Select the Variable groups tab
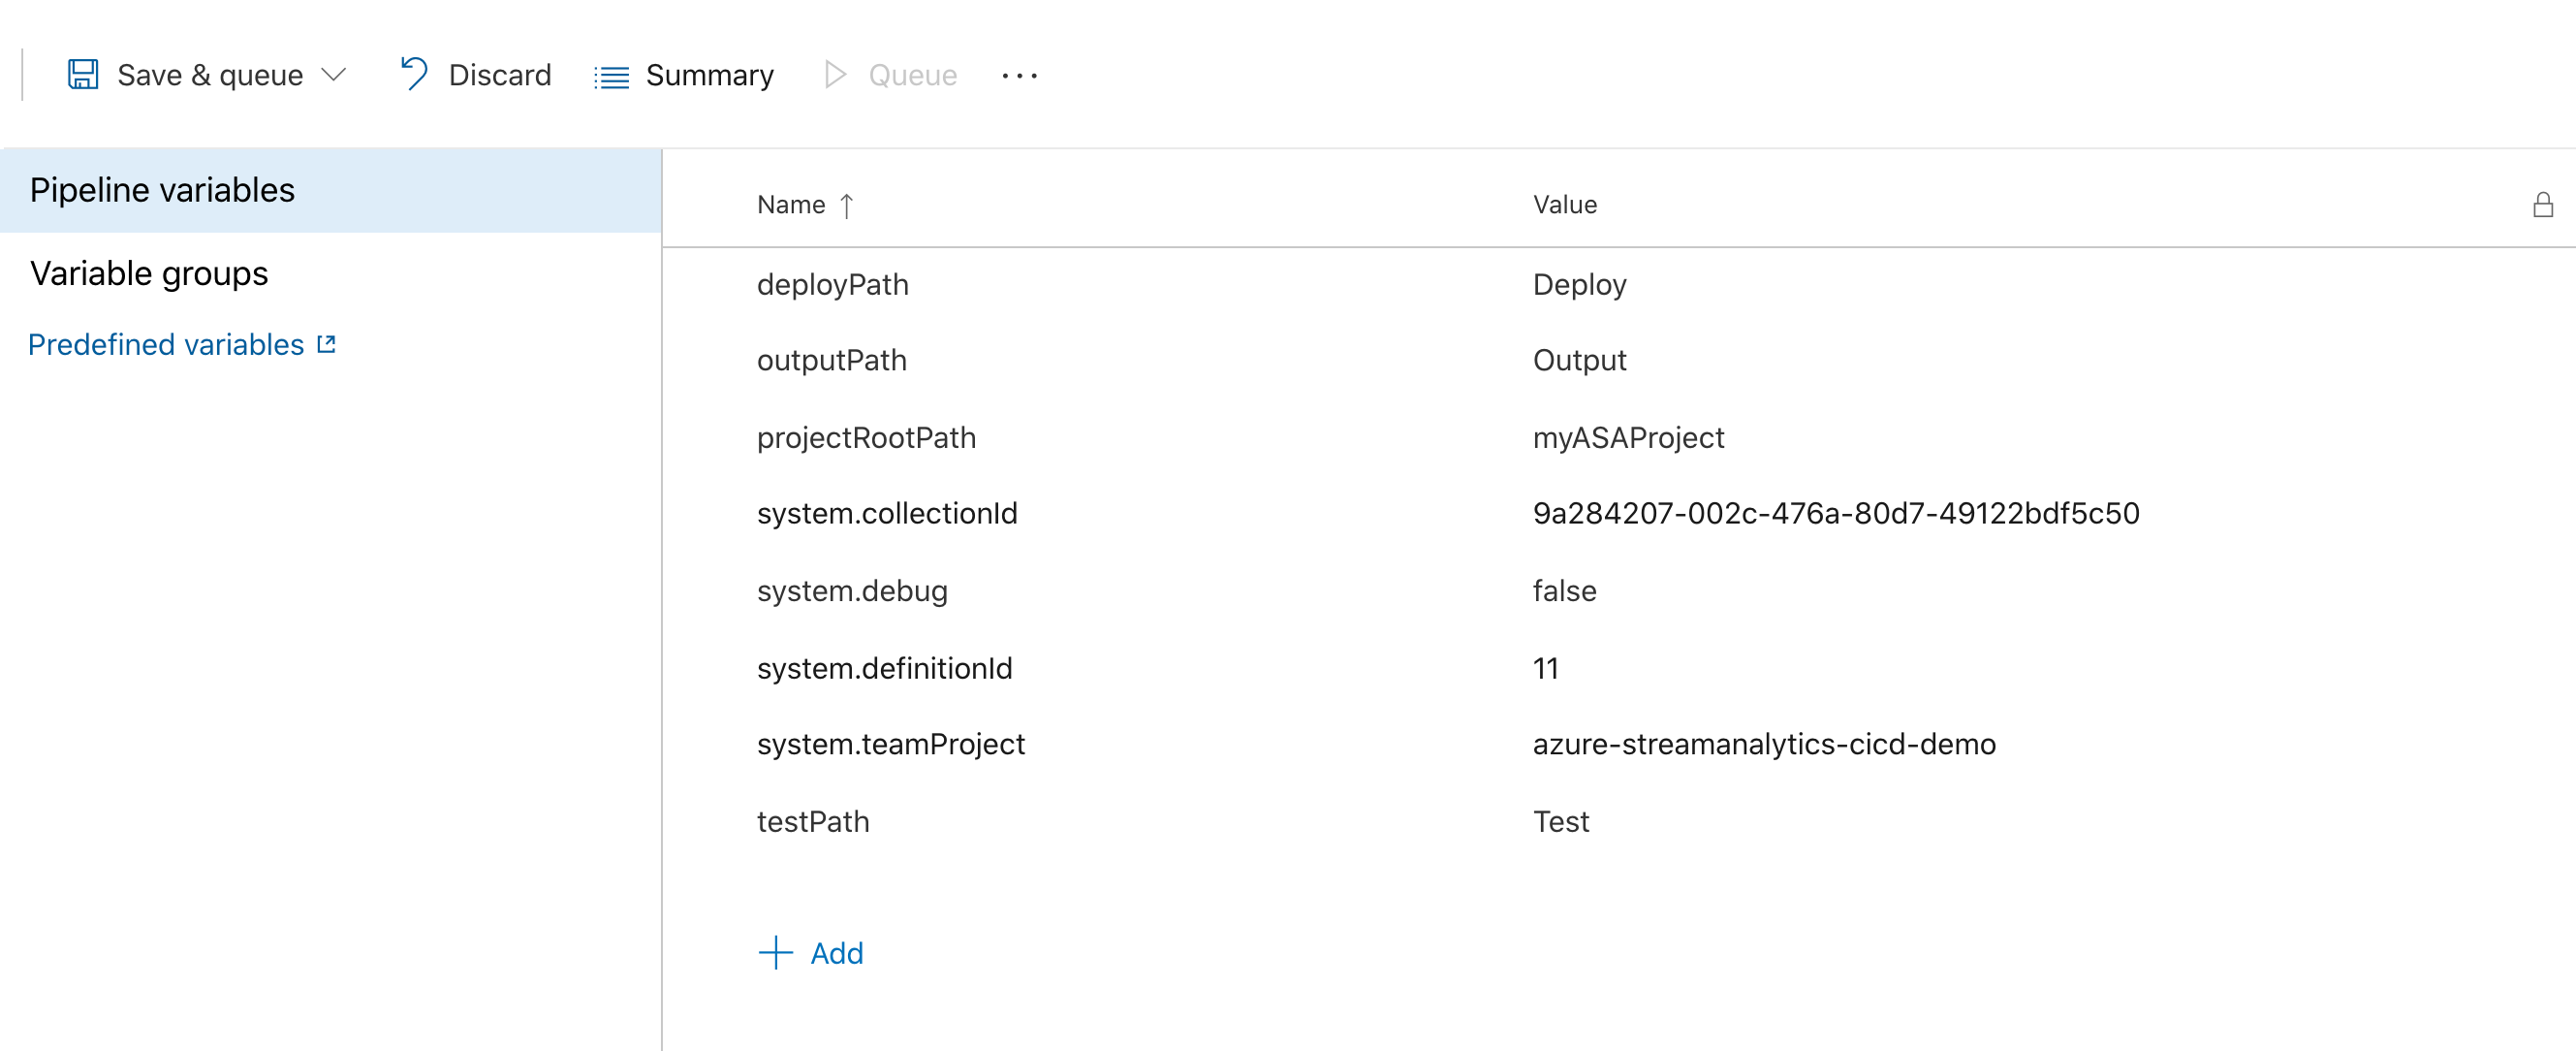 148,273
